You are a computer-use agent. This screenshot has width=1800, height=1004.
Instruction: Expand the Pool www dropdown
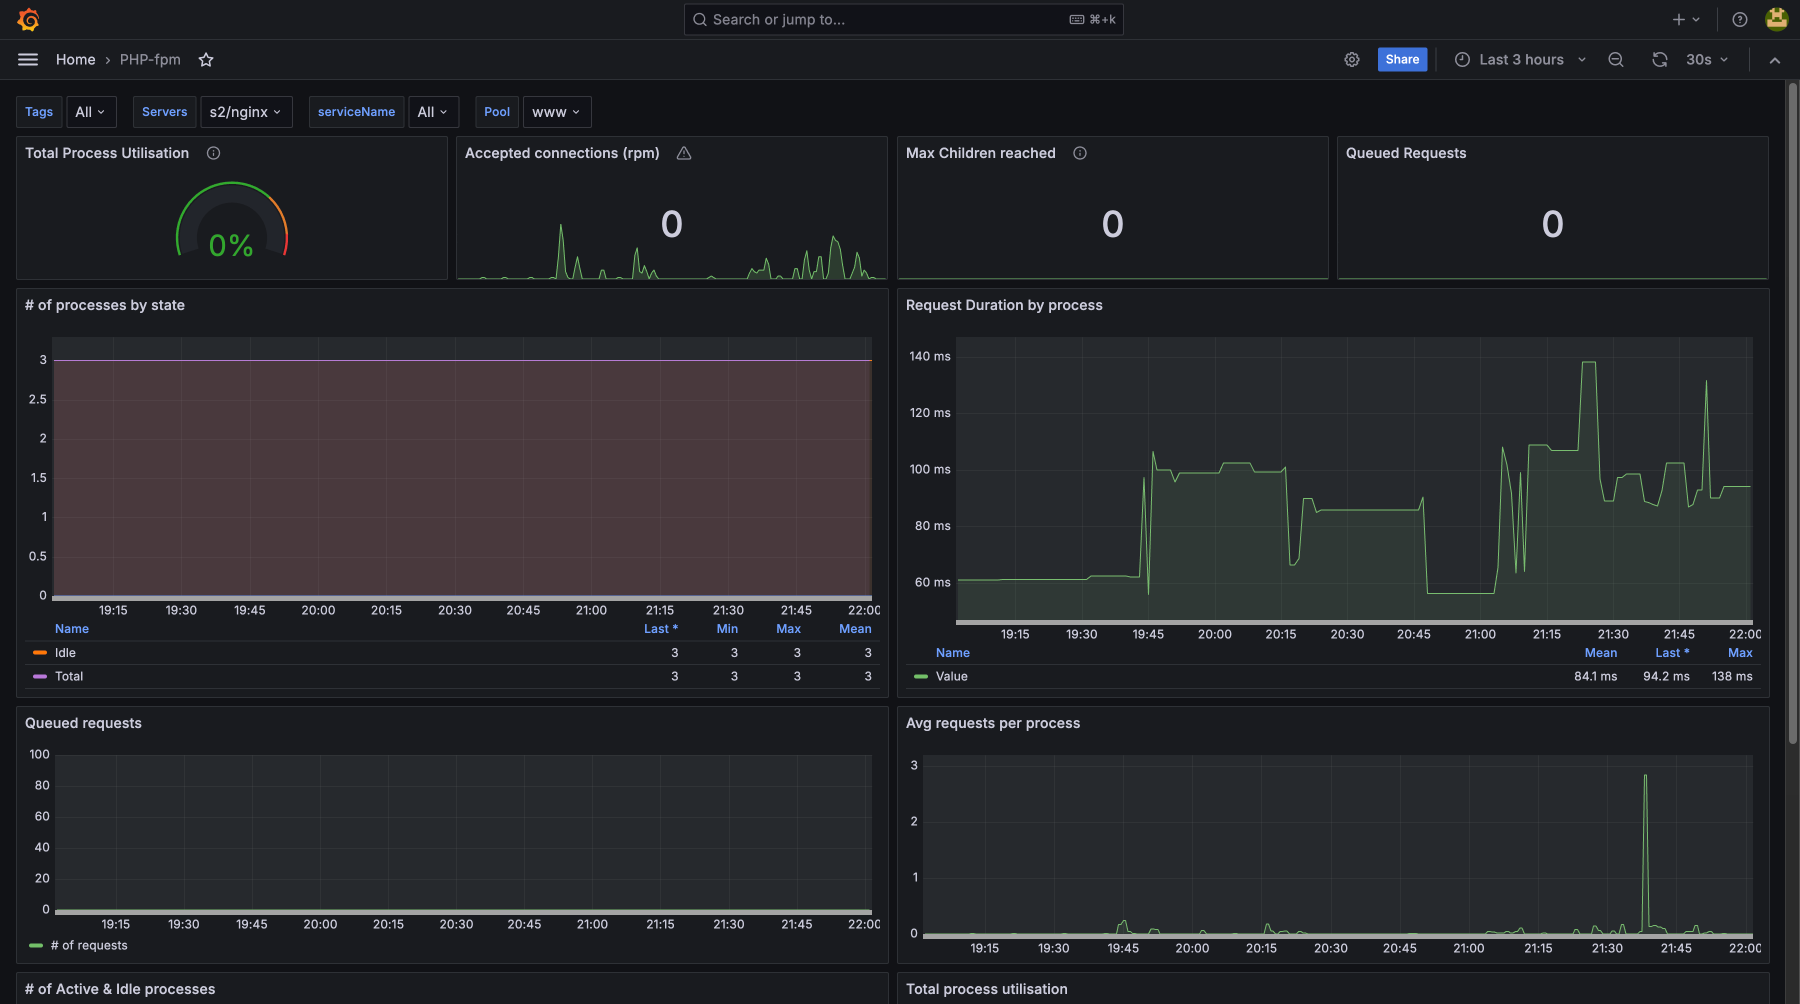pyautogui.click(x=556, y=112)
